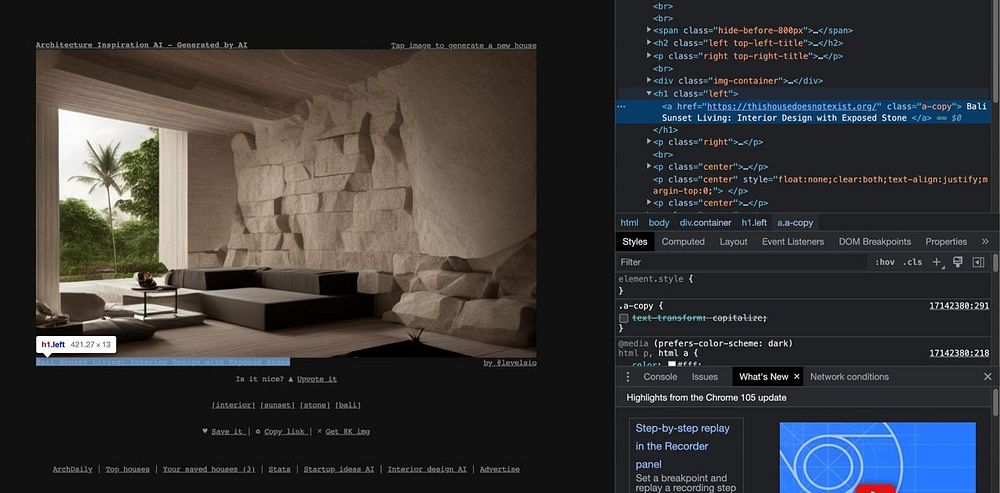Open the Stats footer link
Screen dimensions: 1000x493
coord(279,469)
